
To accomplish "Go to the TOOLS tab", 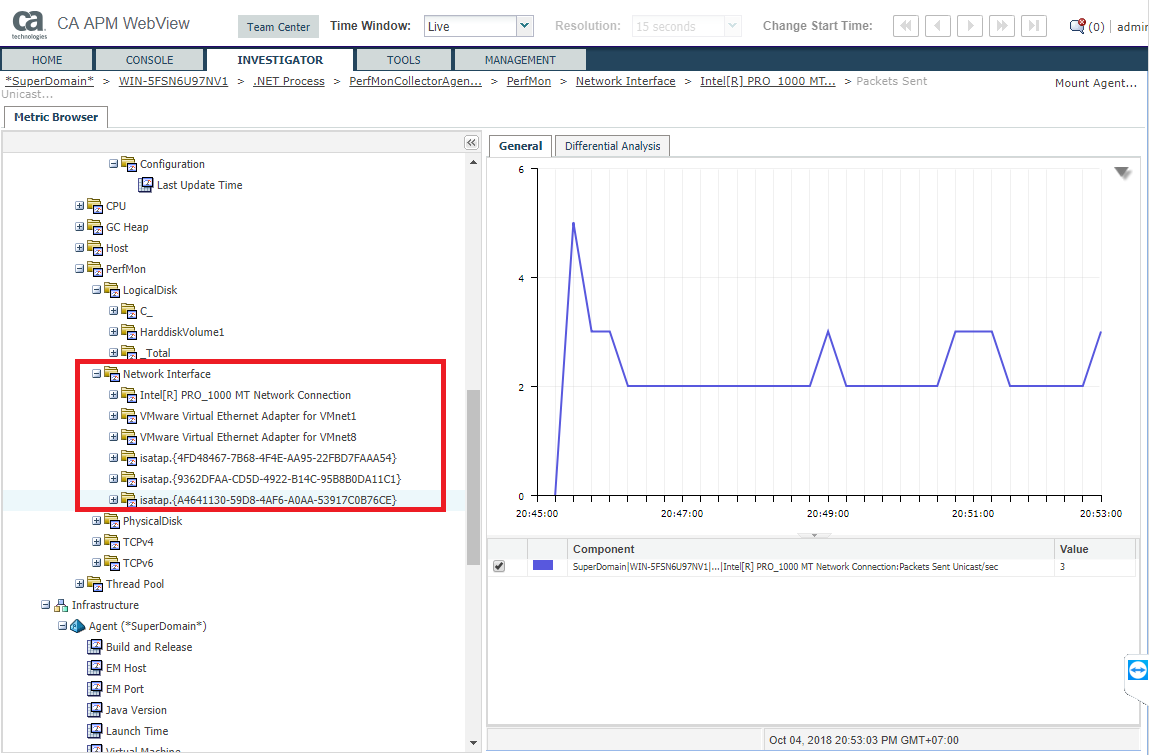I will click(404, 60).
